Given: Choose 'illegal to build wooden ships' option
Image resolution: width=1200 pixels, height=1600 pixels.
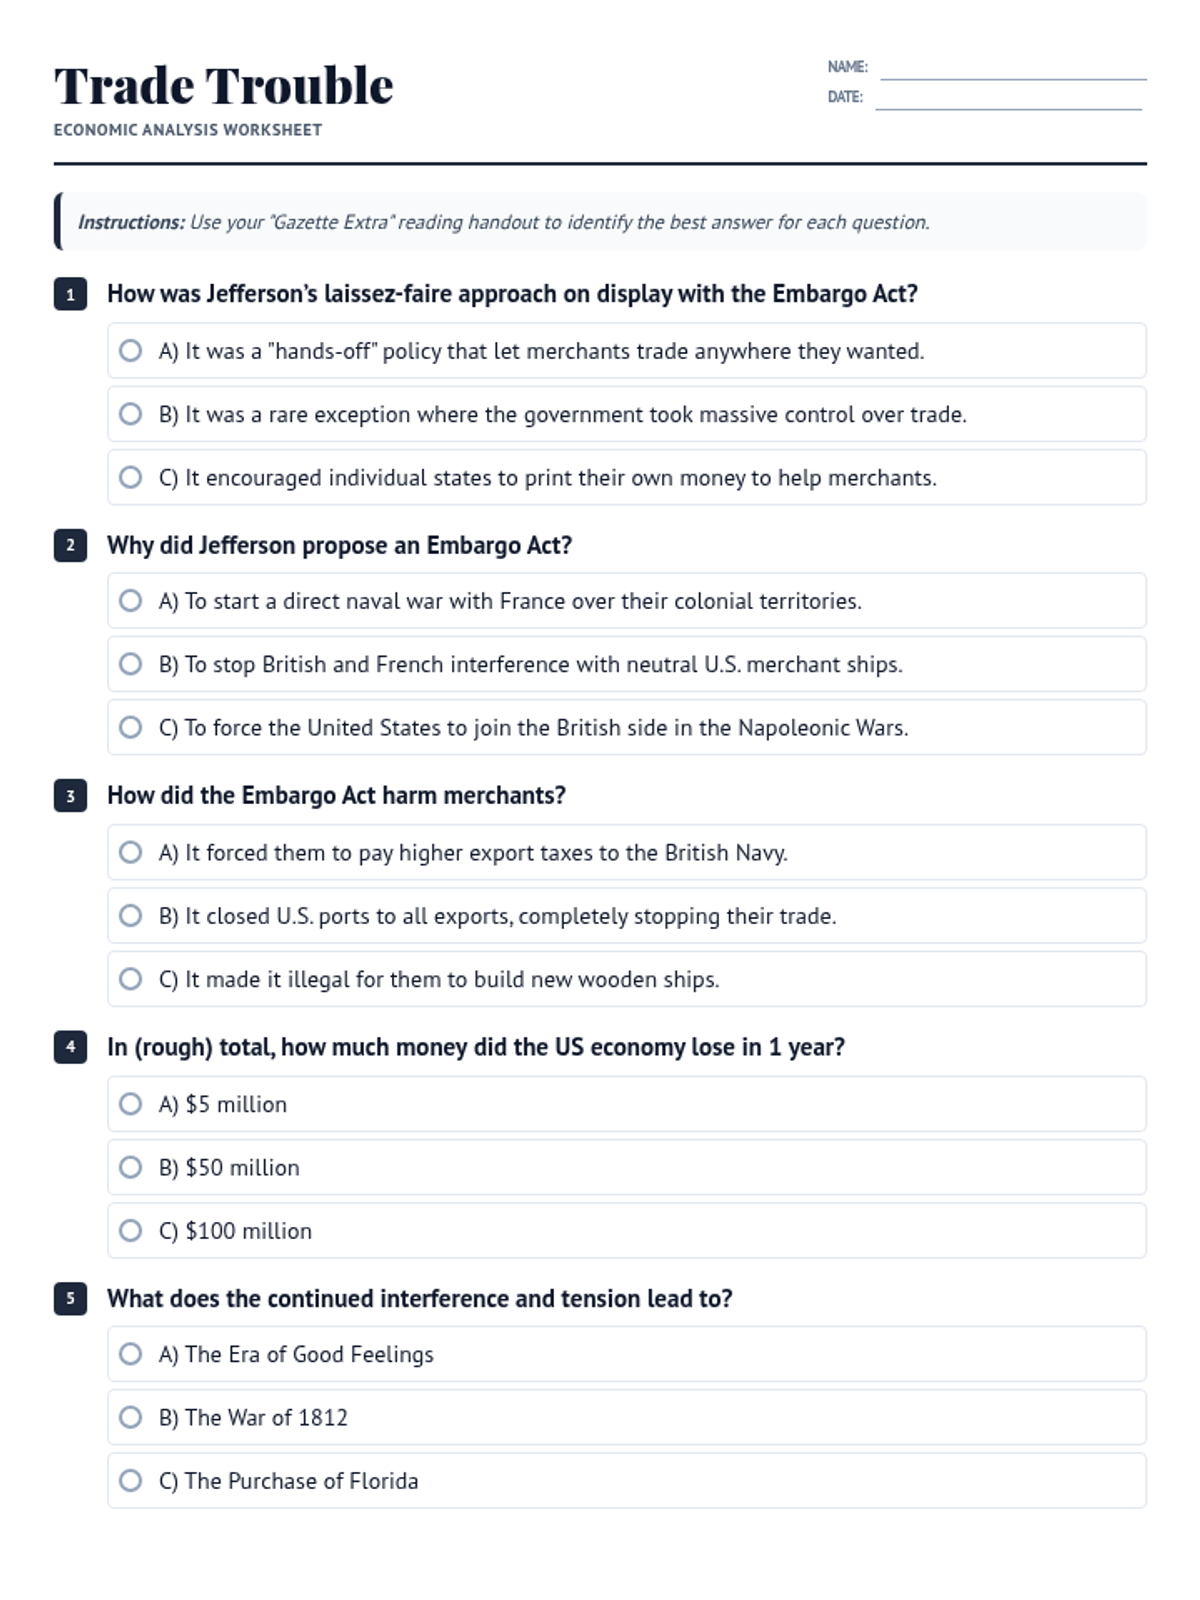Looking at the screenshot, I should coord(626,979).
